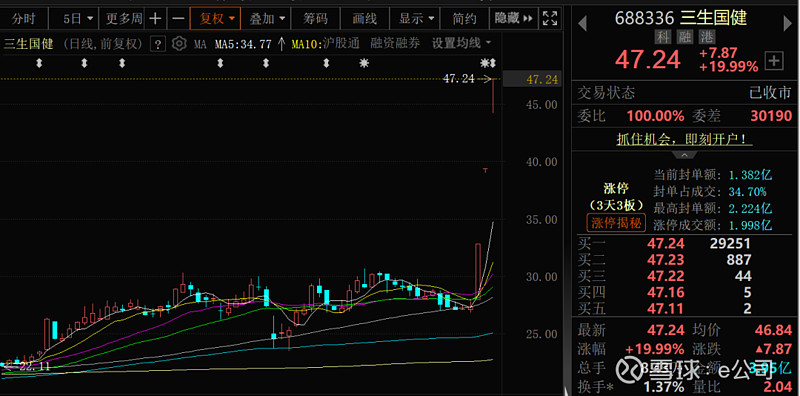800x396 pixels.
Task: Click the 融 tag badge
Action: tap(685, 36)
